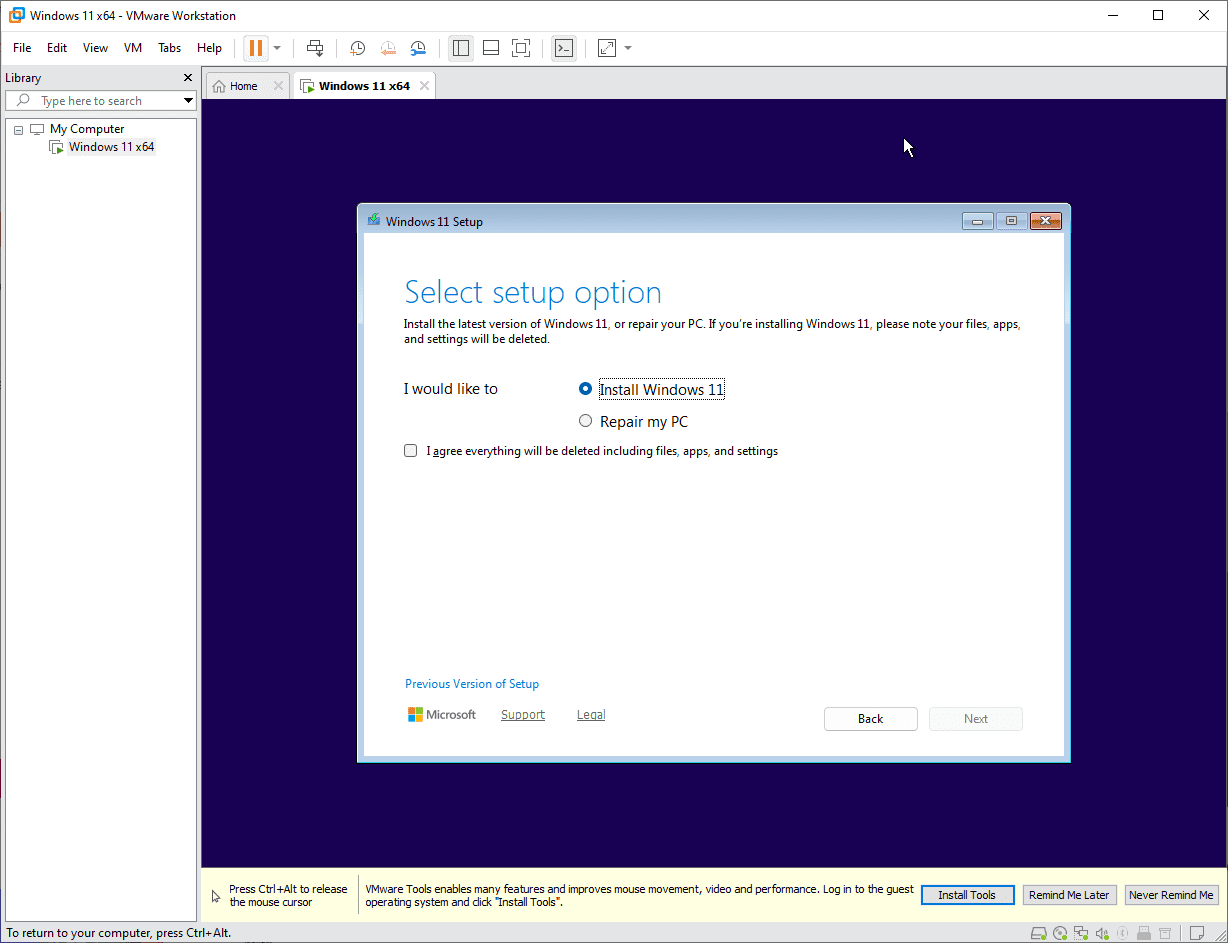This screenshot has width=1228, height=943.
Task: Take a snapshot of the VM
Action: pos(358,48)
